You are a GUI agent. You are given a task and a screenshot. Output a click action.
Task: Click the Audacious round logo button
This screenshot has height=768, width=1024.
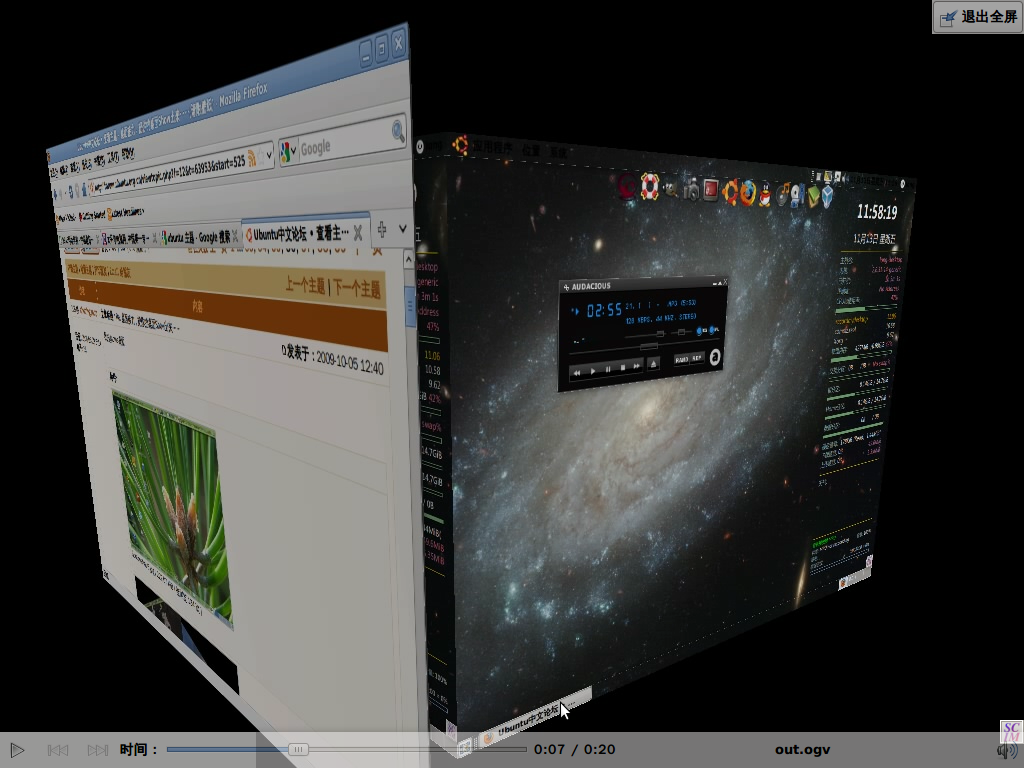(714, 356)
